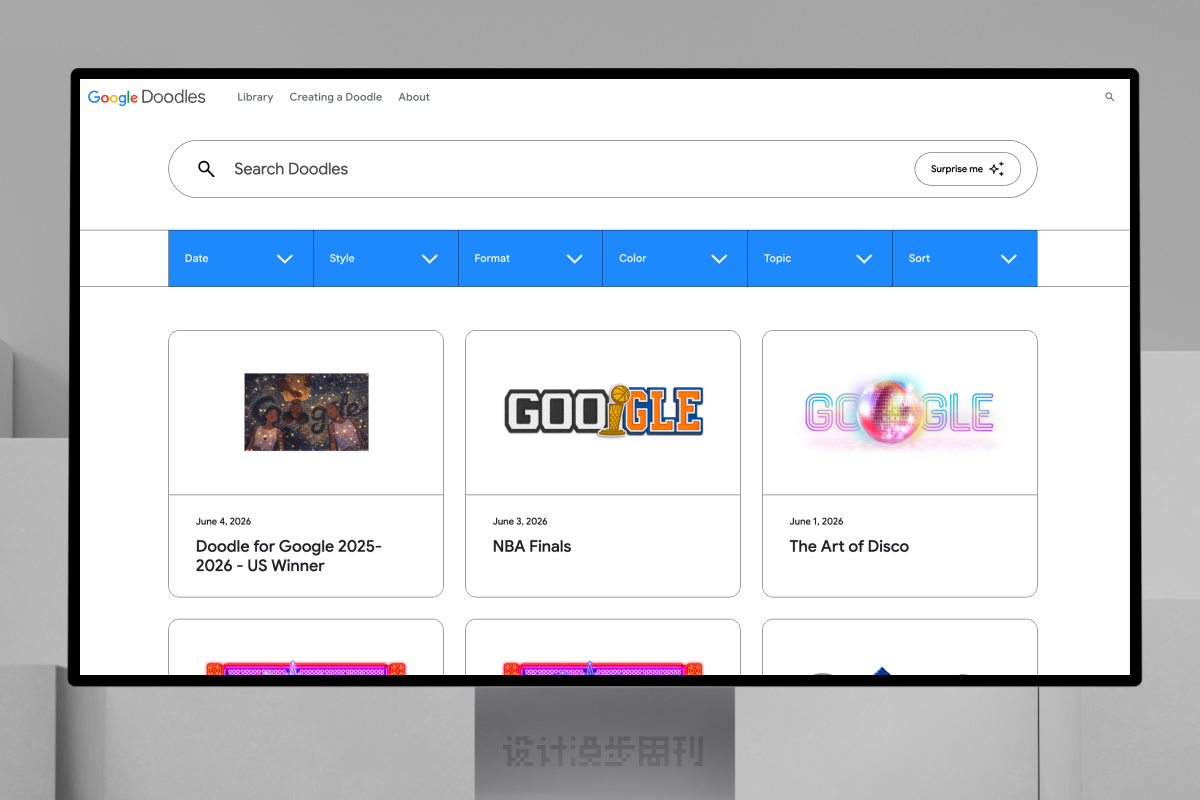Image resolution: width=1200 pixels, height=800 pixels.
Task: Click the small search icon in header
Action: click(x=1109, y=97)
